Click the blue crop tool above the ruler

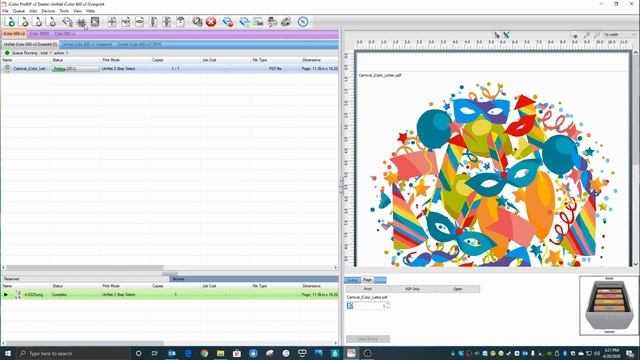point(506,35)
